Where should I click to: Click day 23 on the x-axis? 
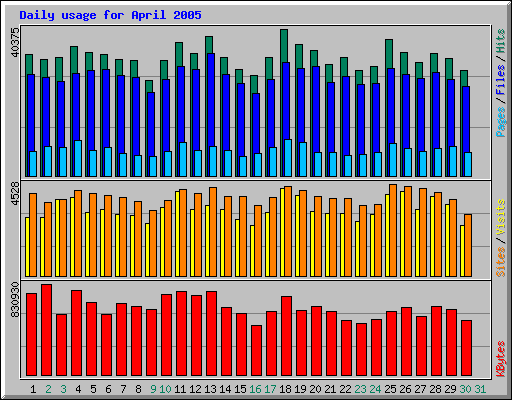coord(360,389)
